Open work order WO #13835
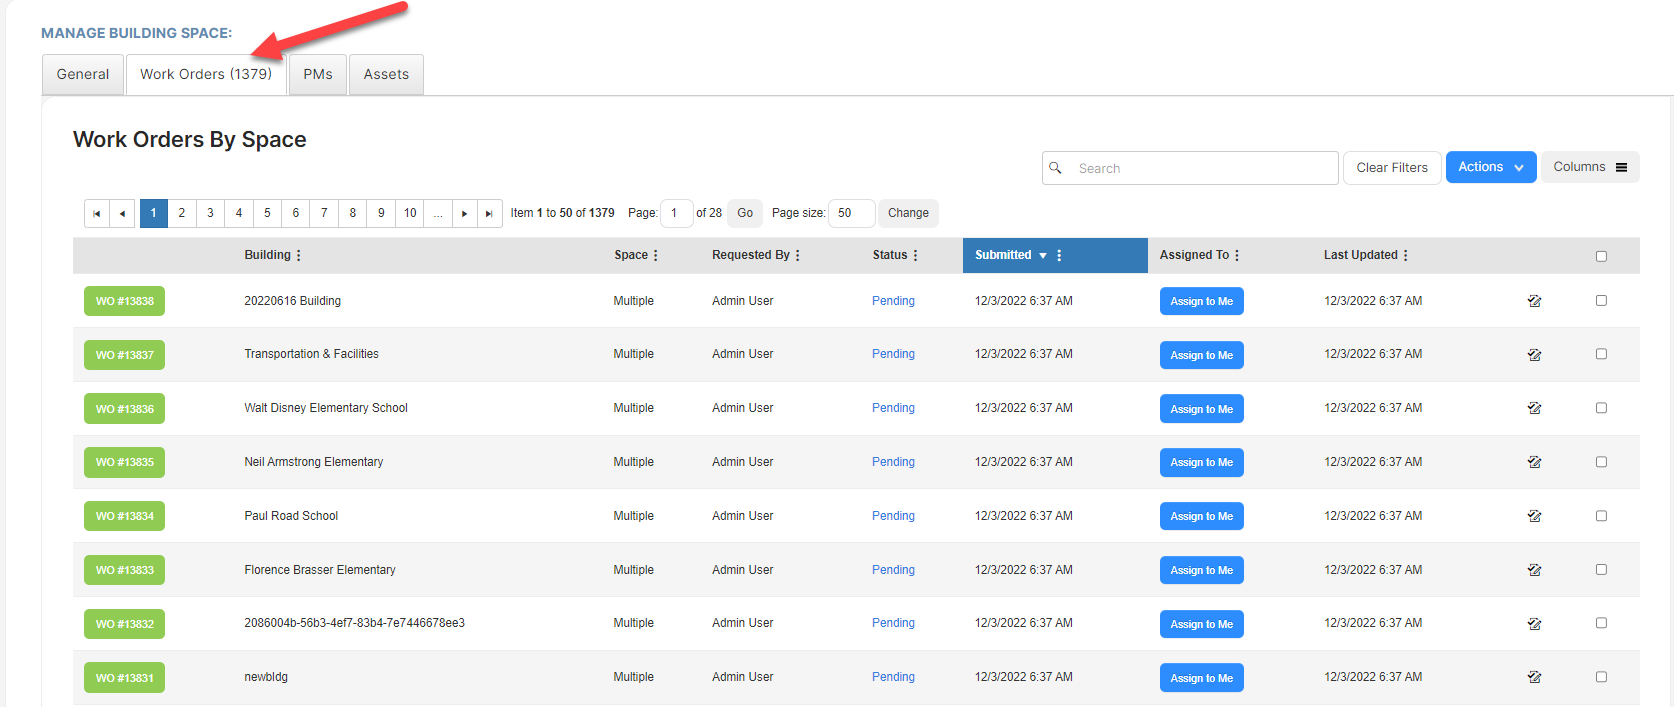The image size is (1674, 707). pos(125,462)
